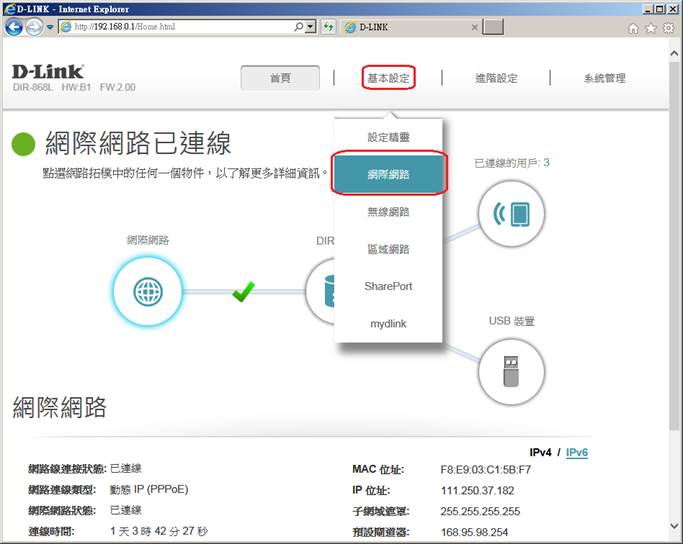
Task: Click the address bar refresh icon
Action: click(327, 27)
